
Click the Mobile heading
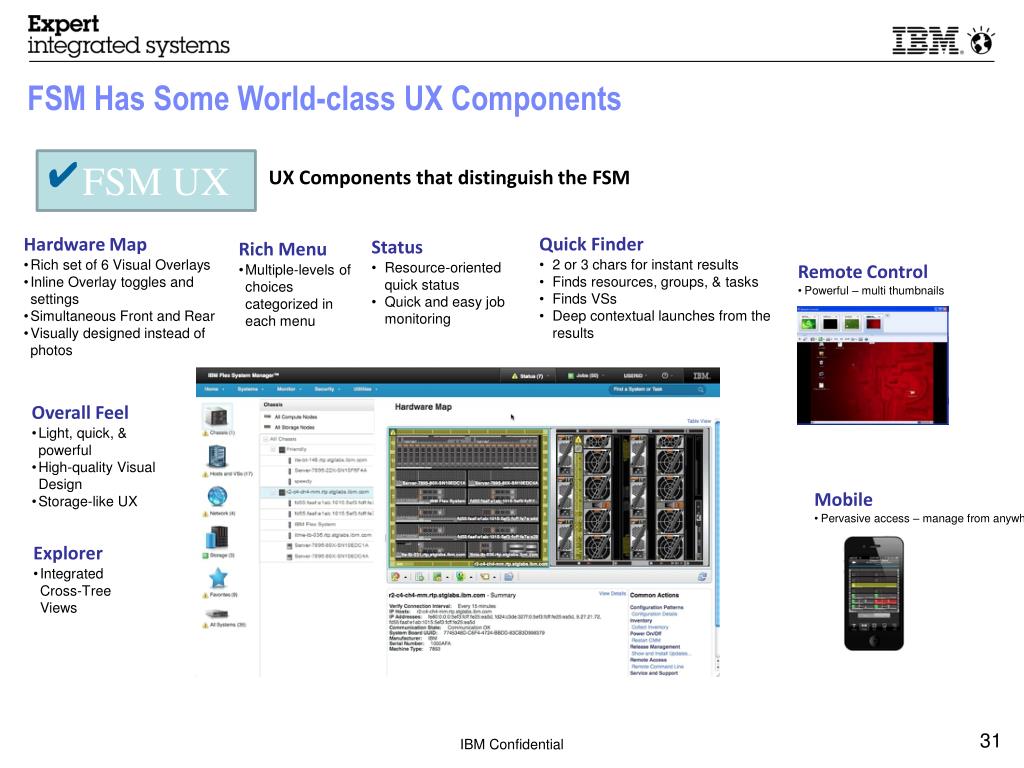pos(843,500)
